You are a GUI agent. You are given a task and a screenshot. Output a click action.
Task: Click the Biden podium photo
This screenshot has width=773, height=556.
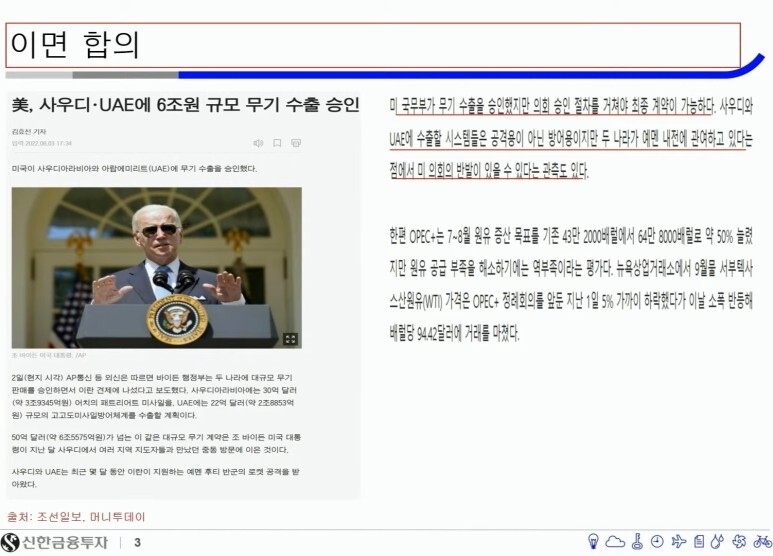(157, 268)
